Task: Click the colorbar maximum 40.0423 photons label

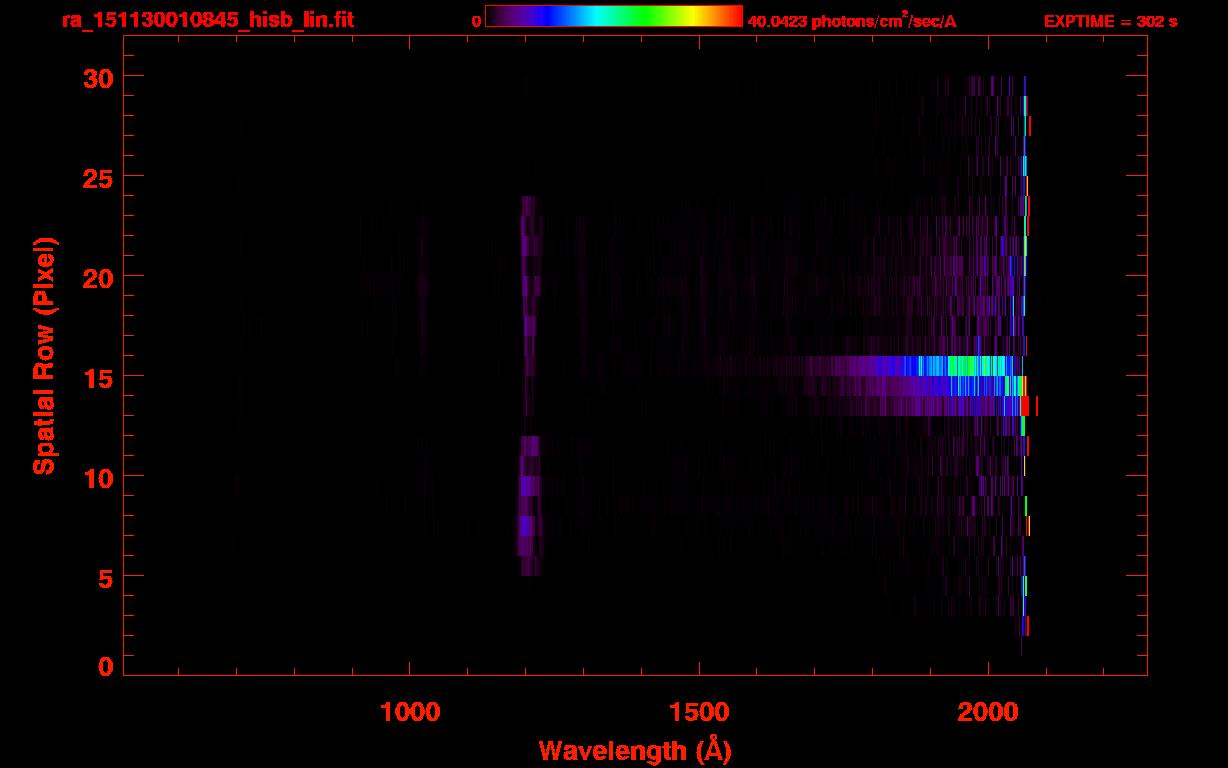Action: tap(852, 21)
